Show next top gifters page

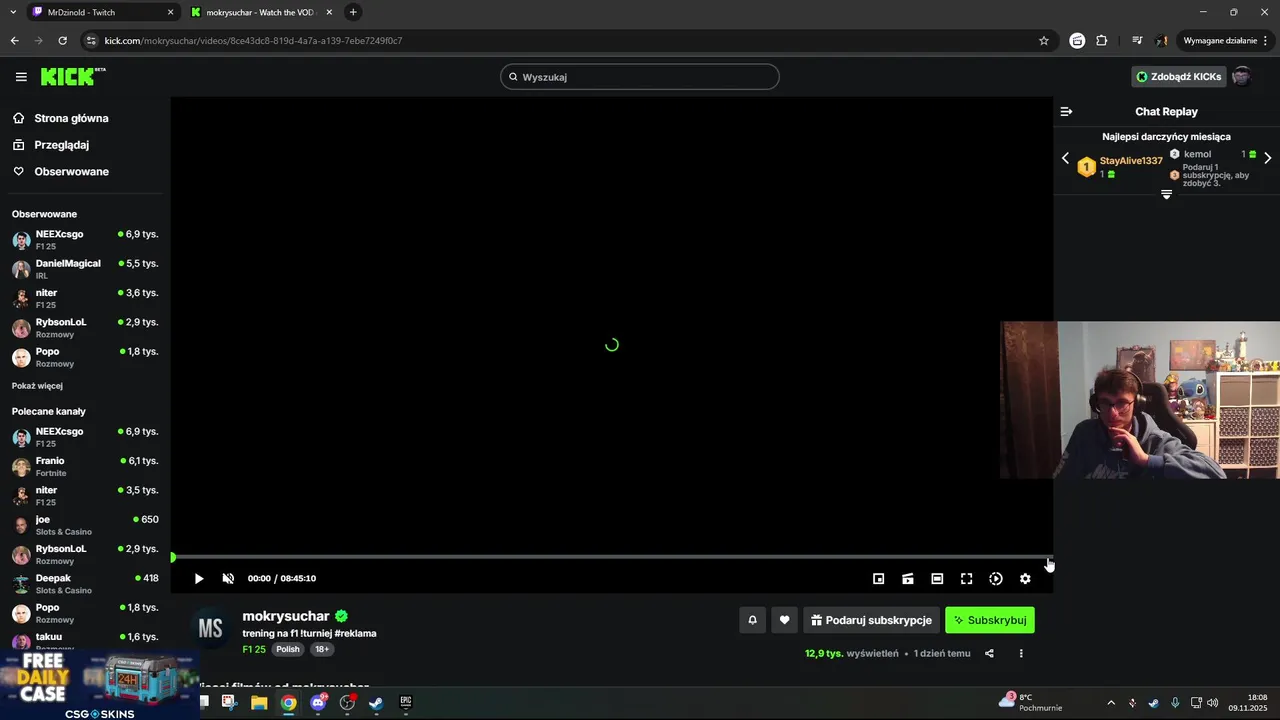(1268, 158)
